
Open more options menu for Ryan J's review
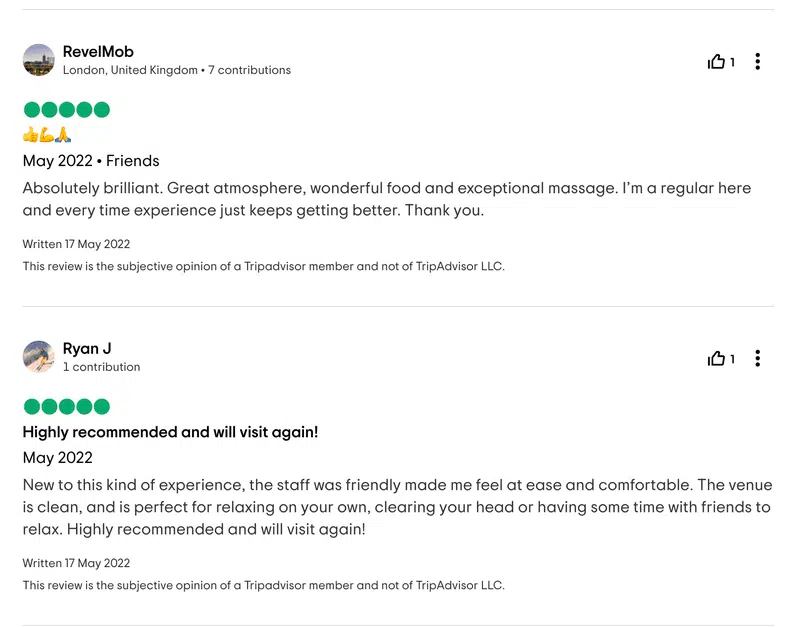point(758,359)
